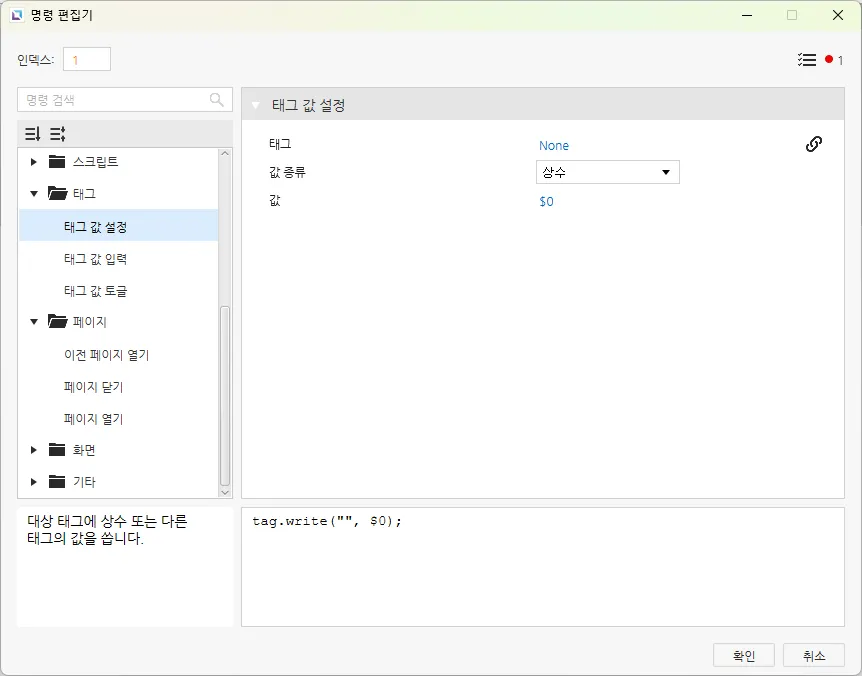862x676 pixels.
Task: Click the 스크립트 folder icon
Action: 56,162
